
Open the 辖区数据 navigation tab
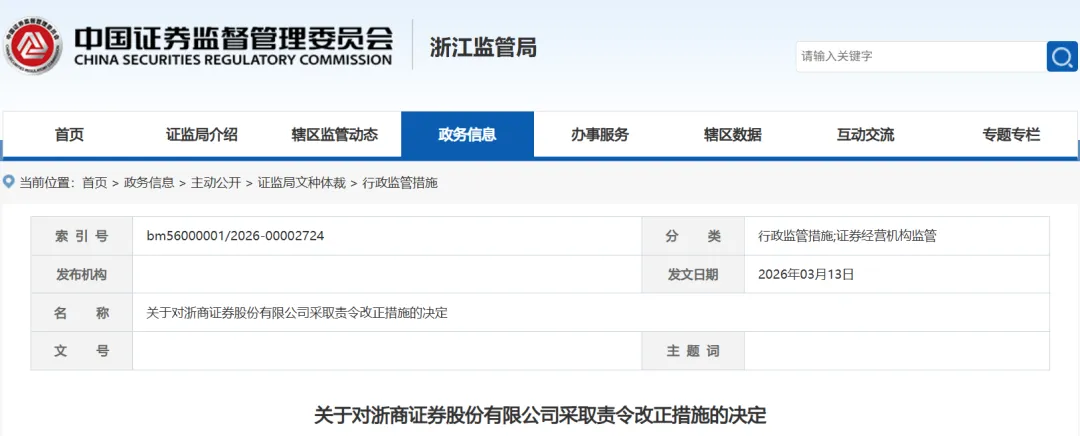(x=733, y=135)
